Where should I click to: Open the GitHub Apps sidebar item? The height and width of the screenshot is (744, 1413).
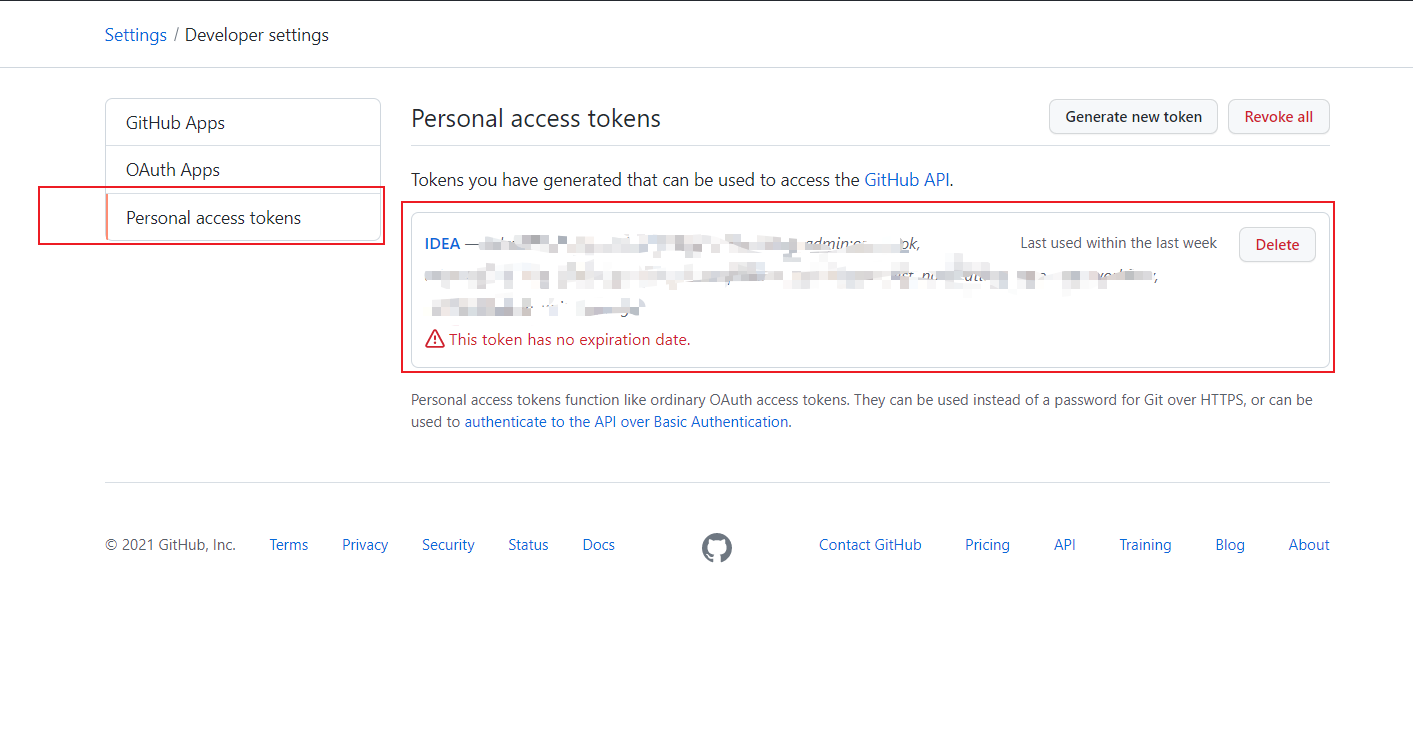[243, 123]
